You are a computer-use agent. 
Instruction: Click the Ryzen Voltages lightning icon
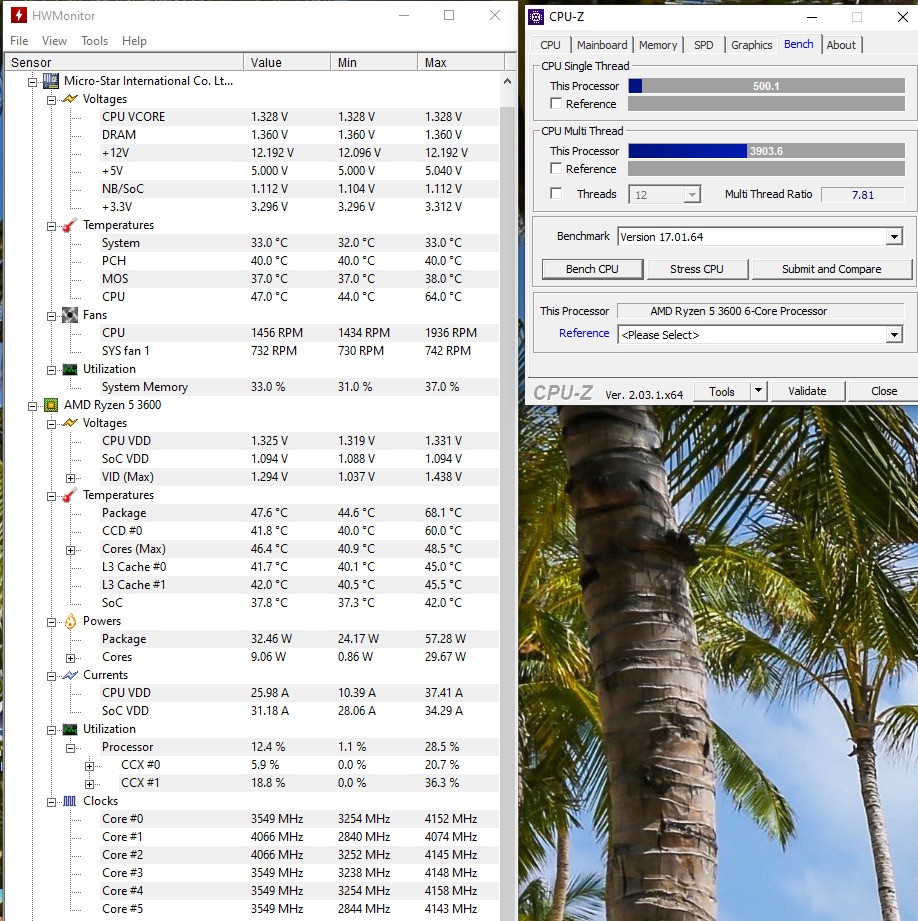[x=70, y=423]
